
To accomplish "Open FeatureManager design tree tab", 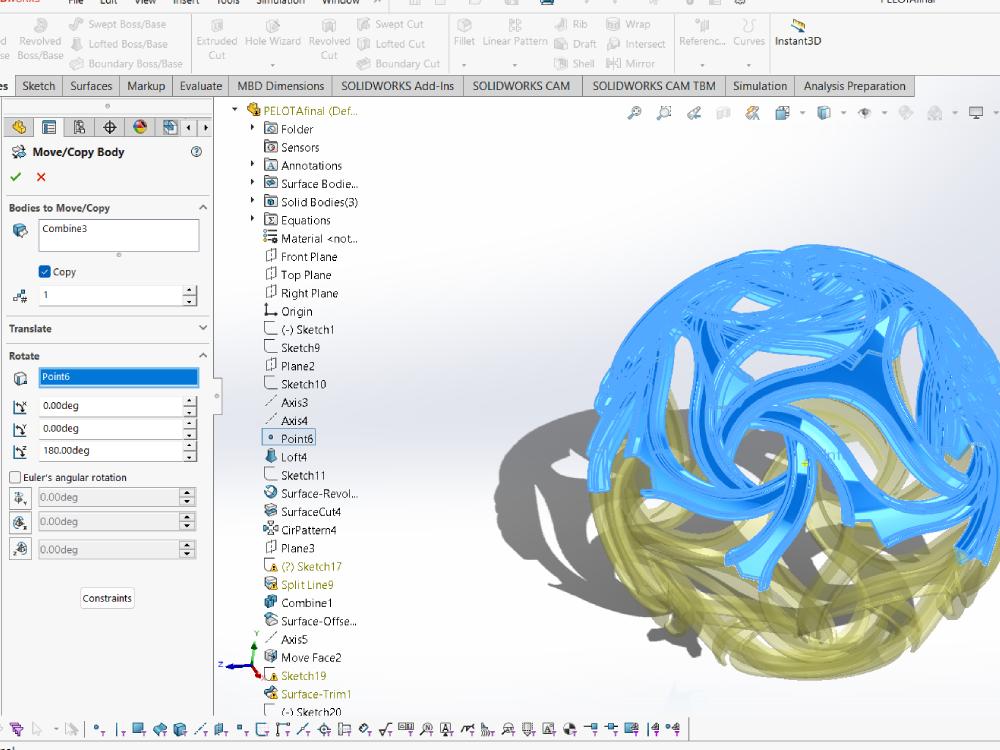I will pos(18,128).
